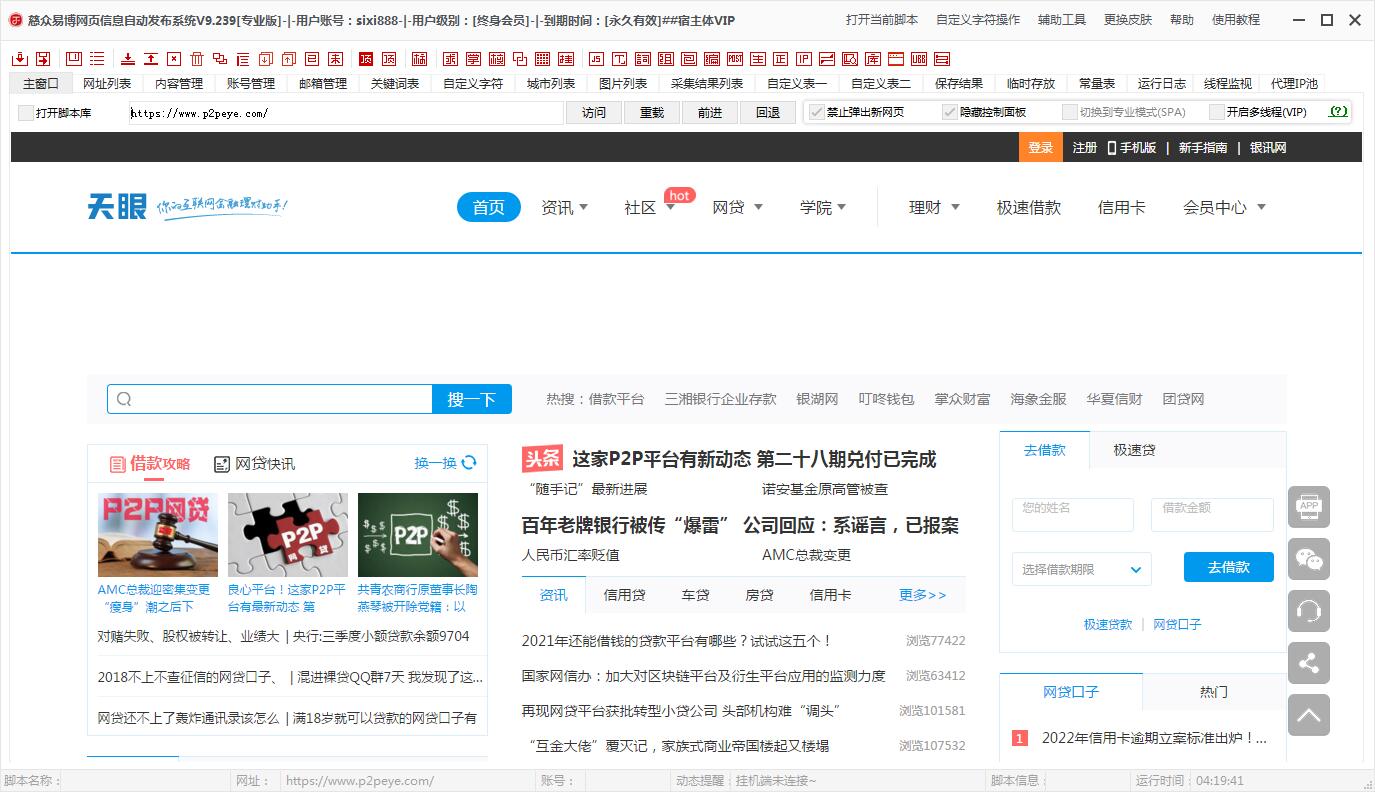Click the JS toolbar icon
1375x792 pixels.
pyautogui.click(x=596, y=59)
